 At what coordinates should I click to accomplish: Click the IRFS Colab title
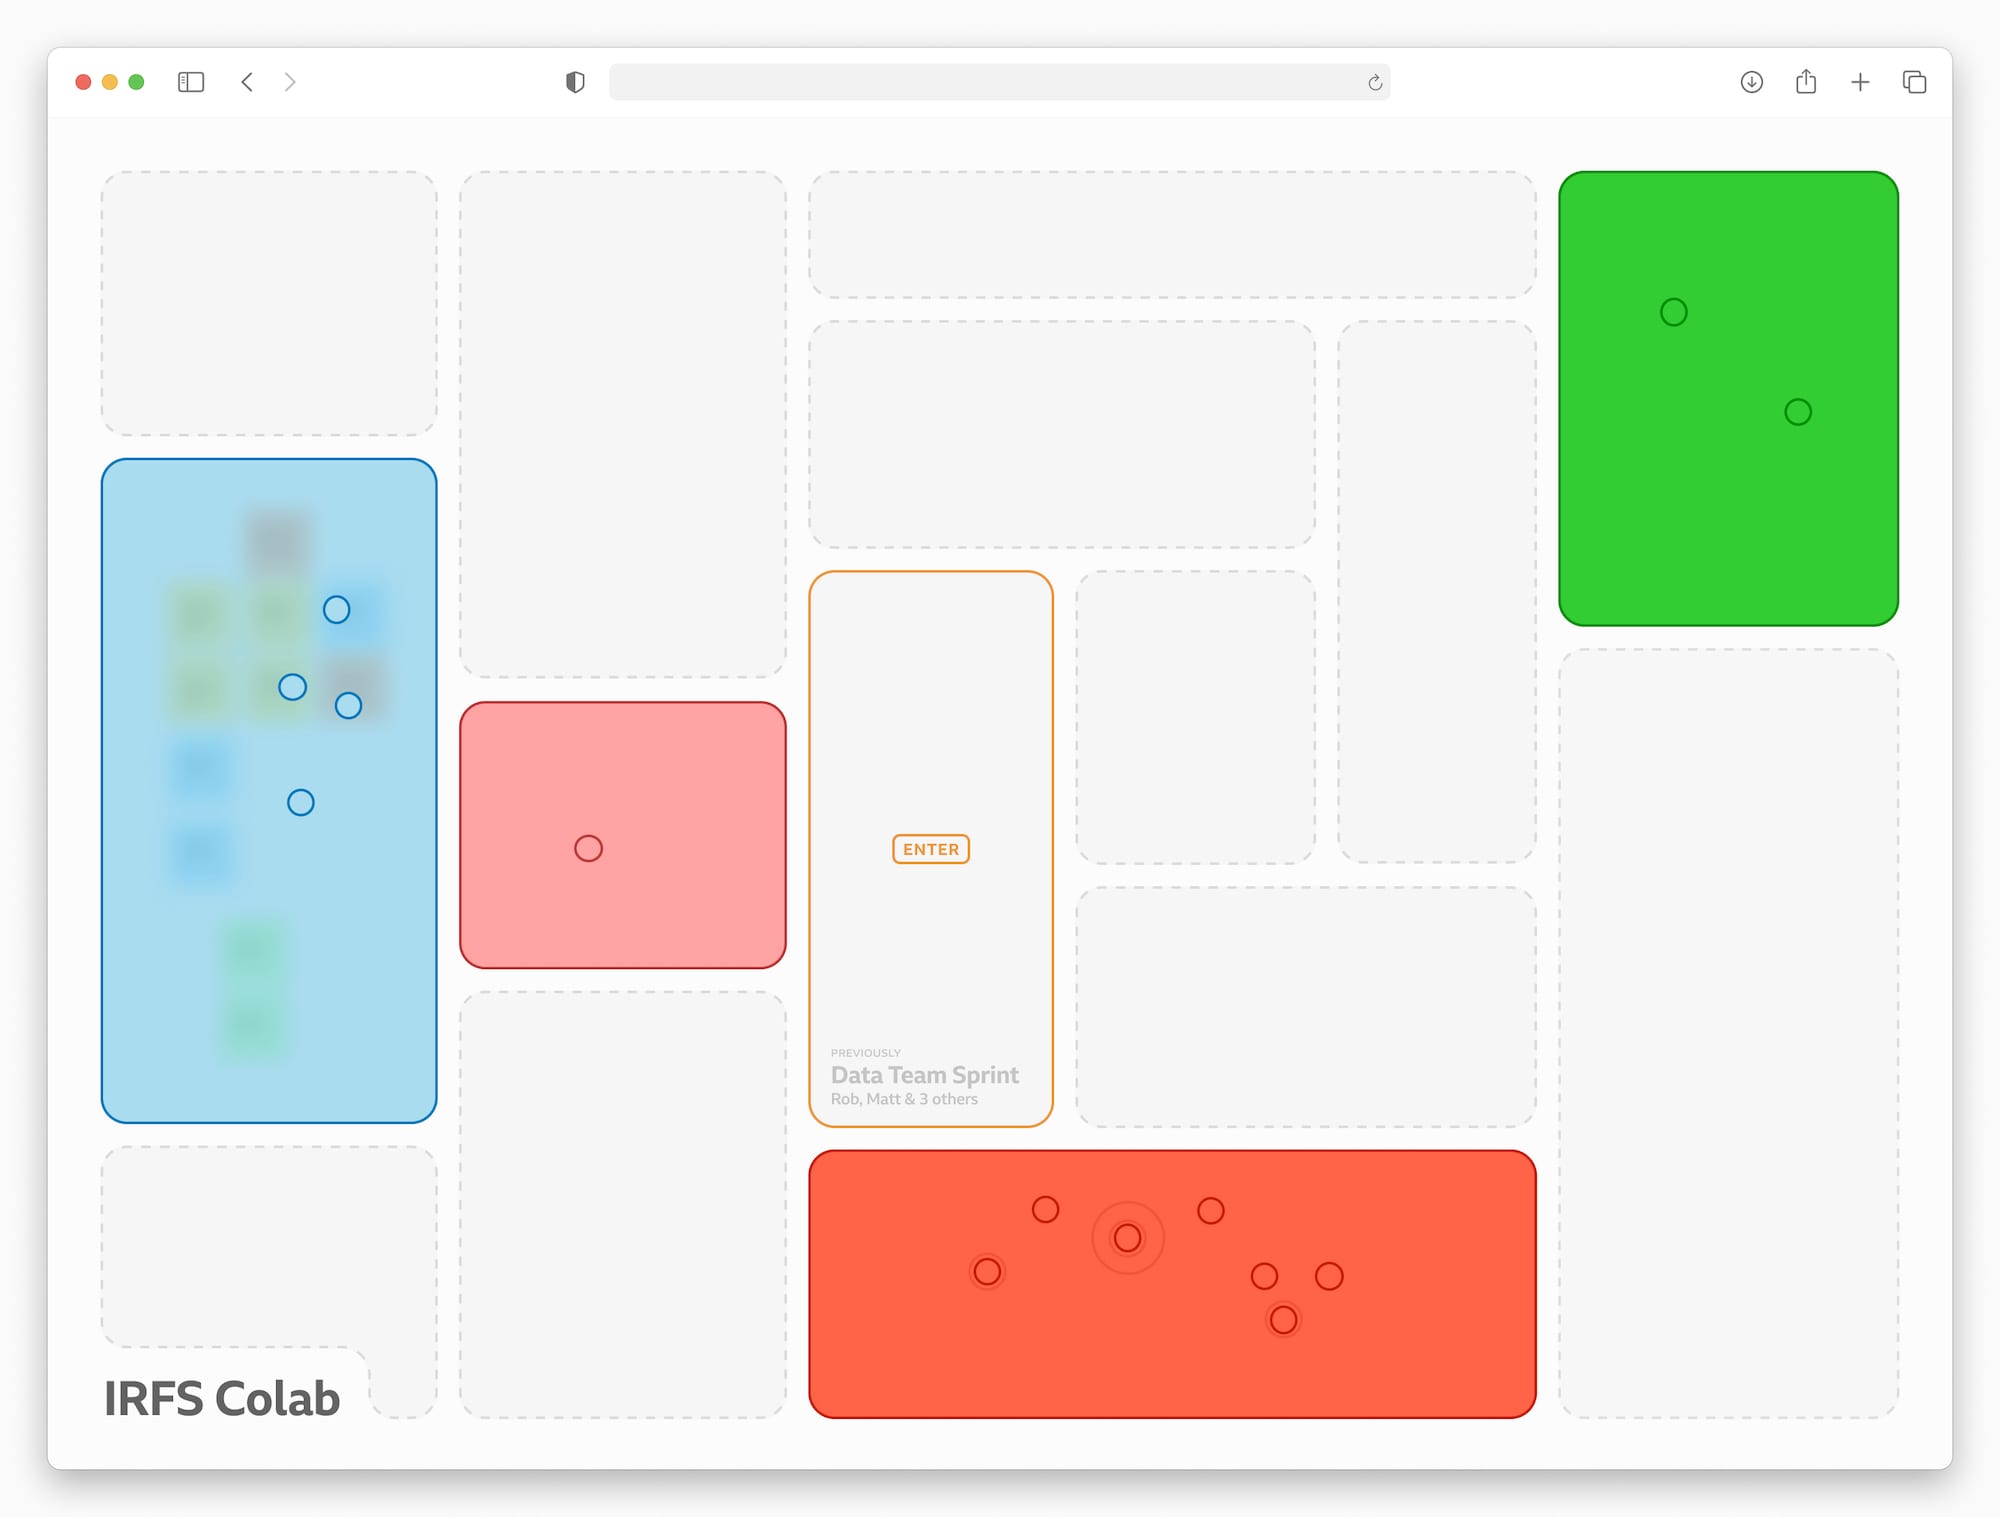pos(222,1398)
